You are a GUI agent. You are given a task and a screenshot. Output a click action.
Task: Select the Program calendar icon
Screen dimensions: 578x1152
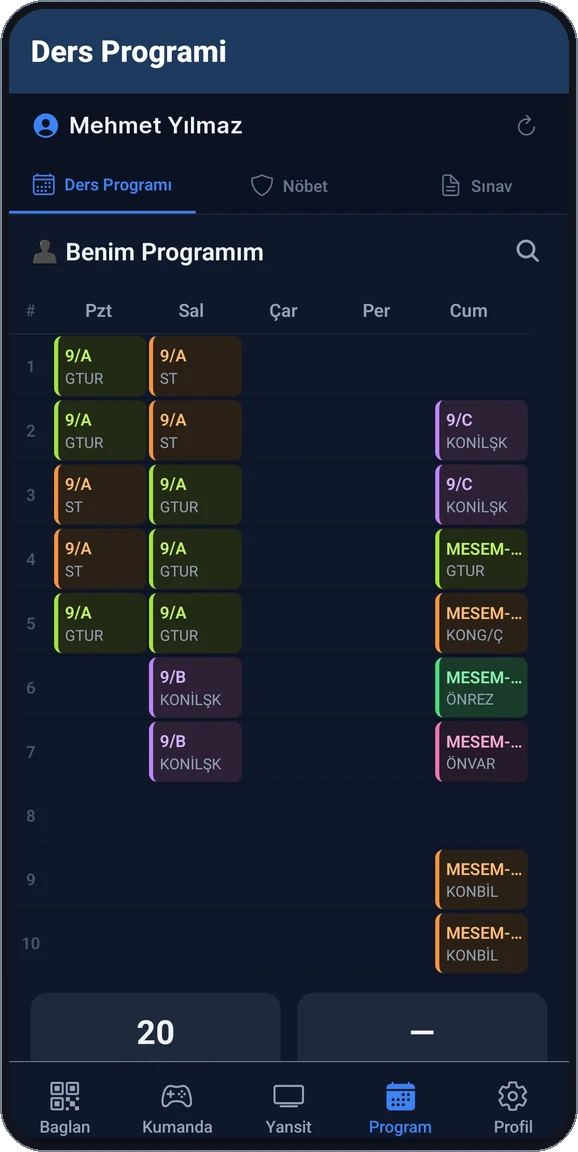400,1096
